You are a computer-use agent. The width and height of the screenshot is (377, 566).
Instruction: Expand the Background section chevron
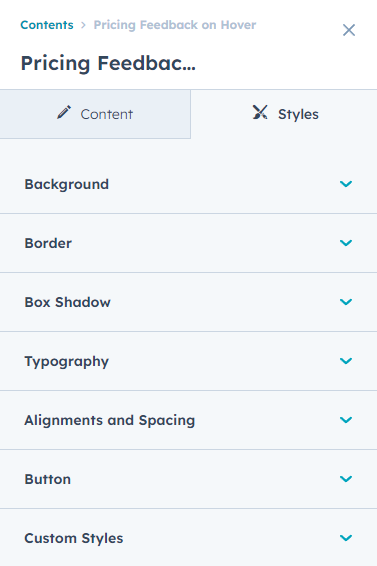[346, 184]
